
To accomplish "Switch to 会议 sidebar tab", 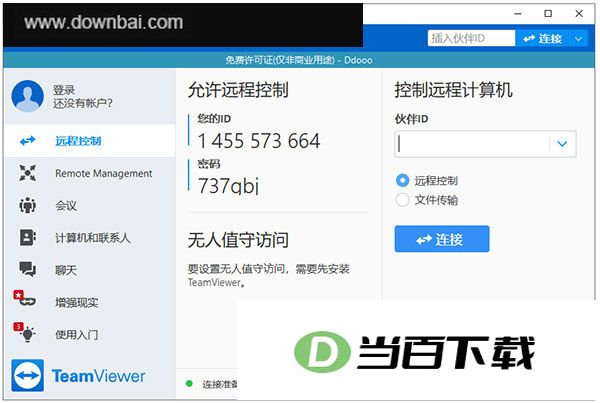I will [90, 205].
